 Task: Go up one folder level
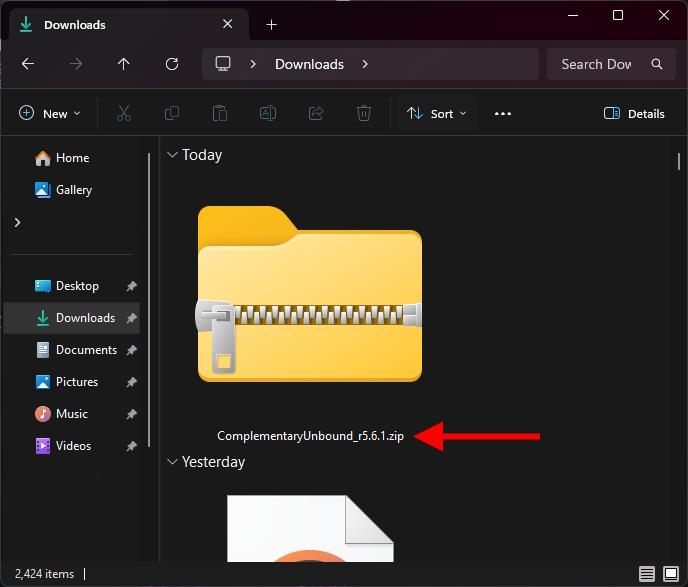(124, 64)
